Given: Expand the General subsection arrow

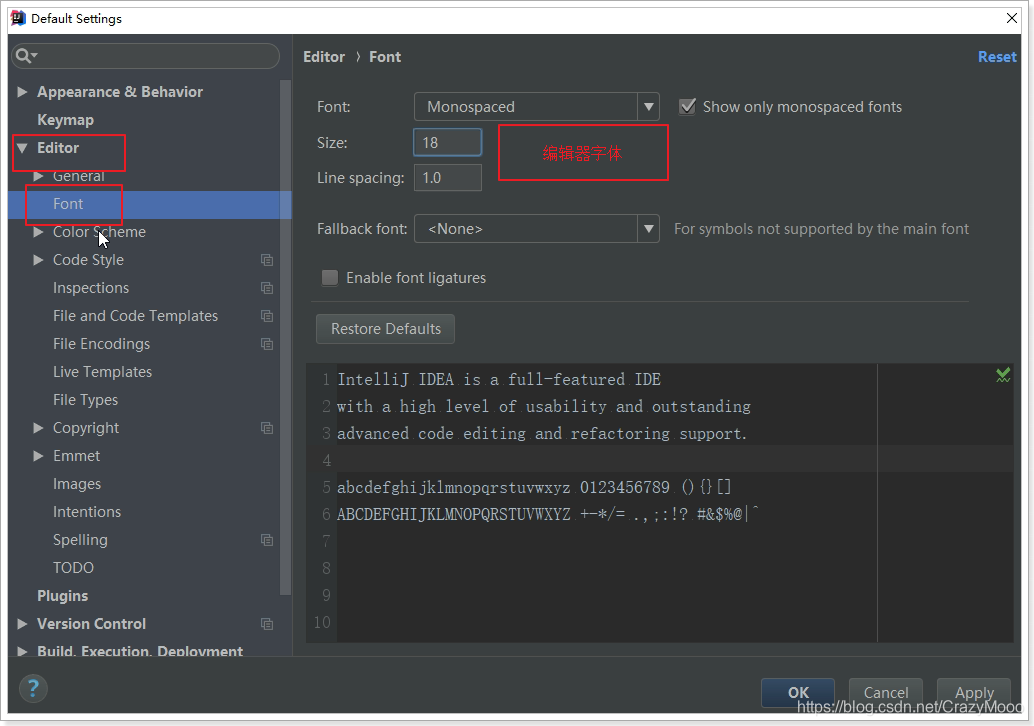Looking at the screenshot, I should point(38,176).
